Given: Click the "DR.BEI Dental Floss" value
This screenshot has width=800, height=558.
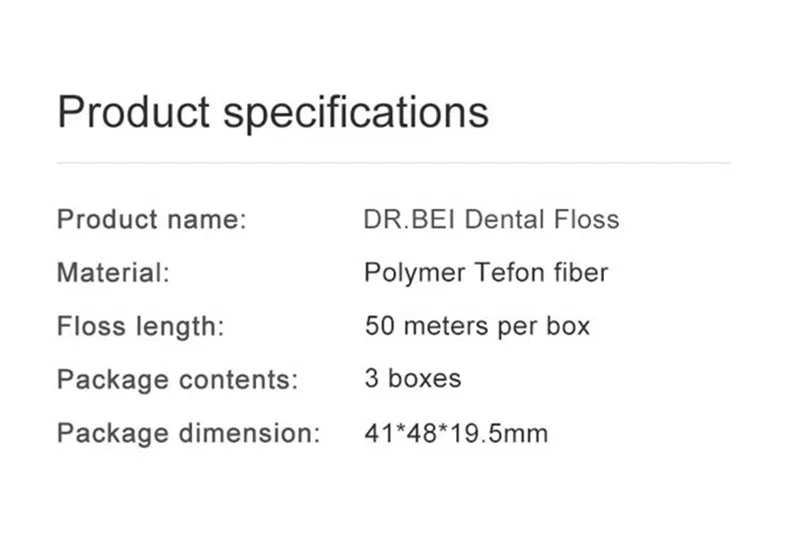Looking at the screenshot, I should pos(491,219).
